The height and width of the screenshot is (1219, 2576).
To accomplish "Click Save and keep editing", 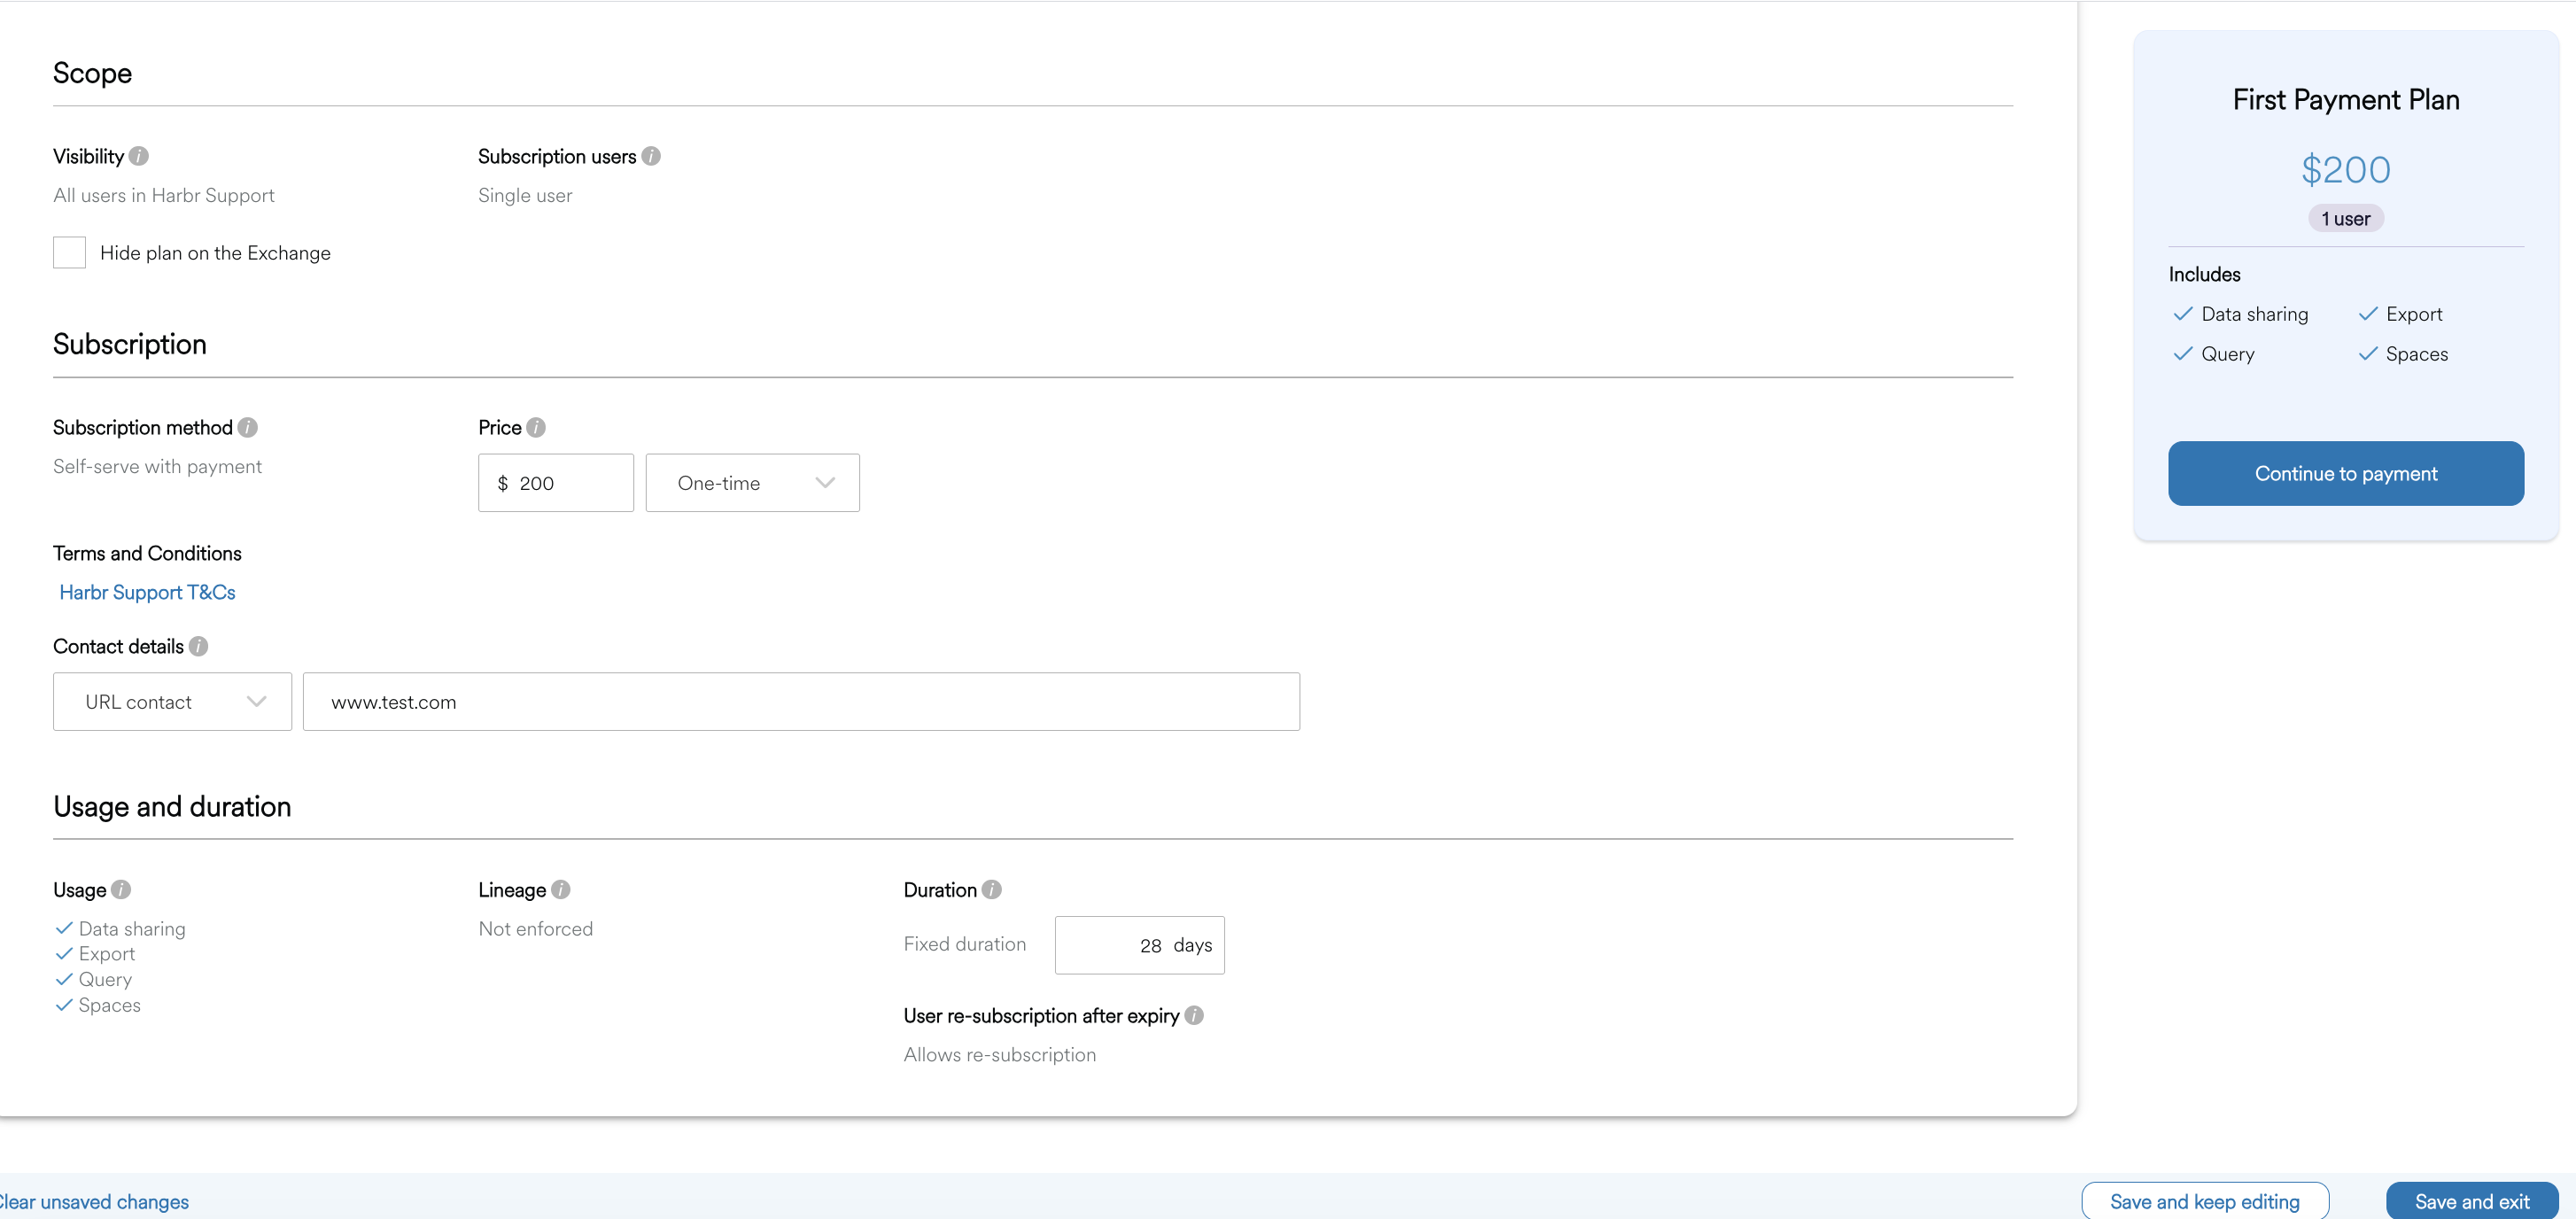I will click(2204, 1201).
